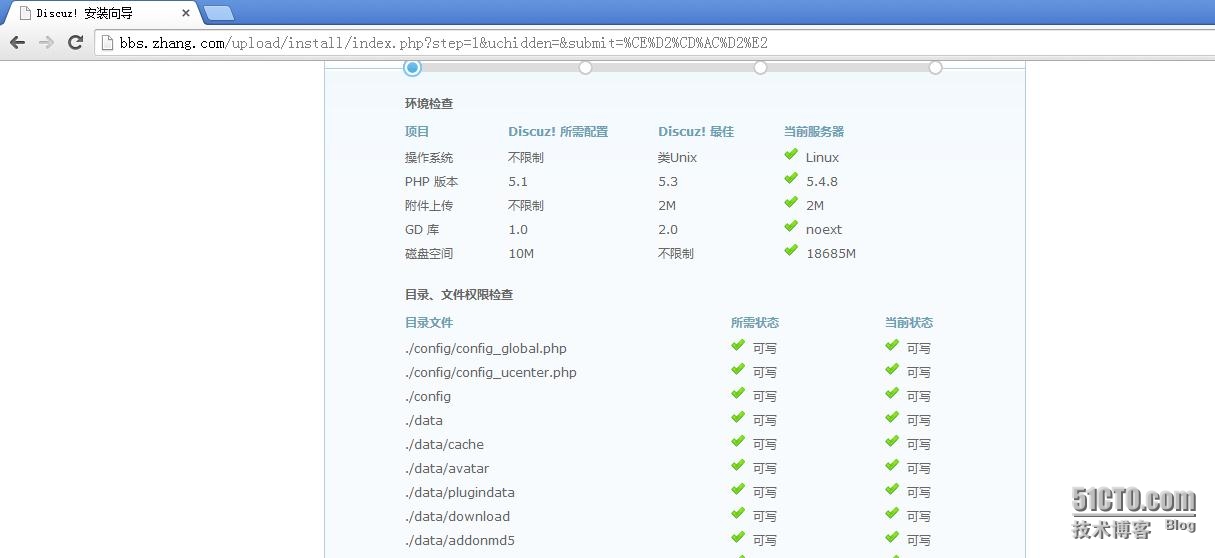1215x558 pixels.
Task: Click current-state check for ./config/config_global.php
Action: pyautogui.click(x=892, y=346)
